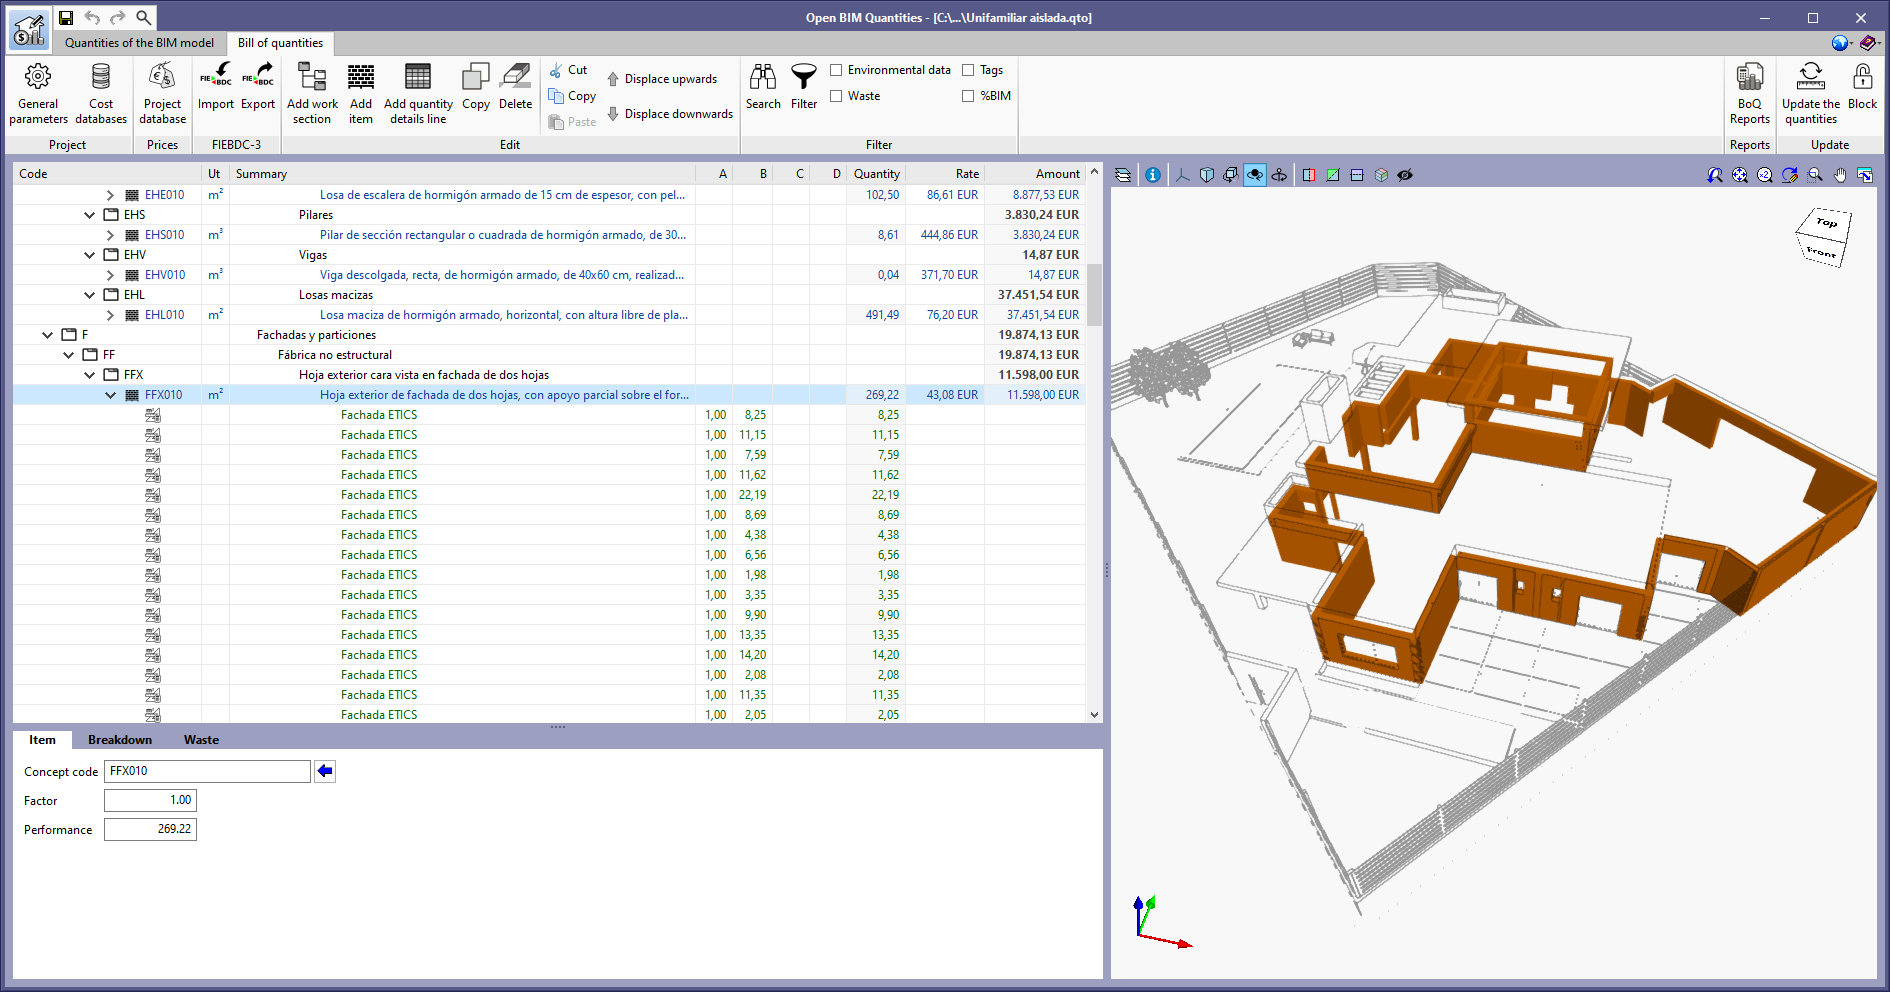This screenshot has width=1890, height=992.
Task: Switch to Quantities of the BIM model tab
Action: (x=139, y=43)
